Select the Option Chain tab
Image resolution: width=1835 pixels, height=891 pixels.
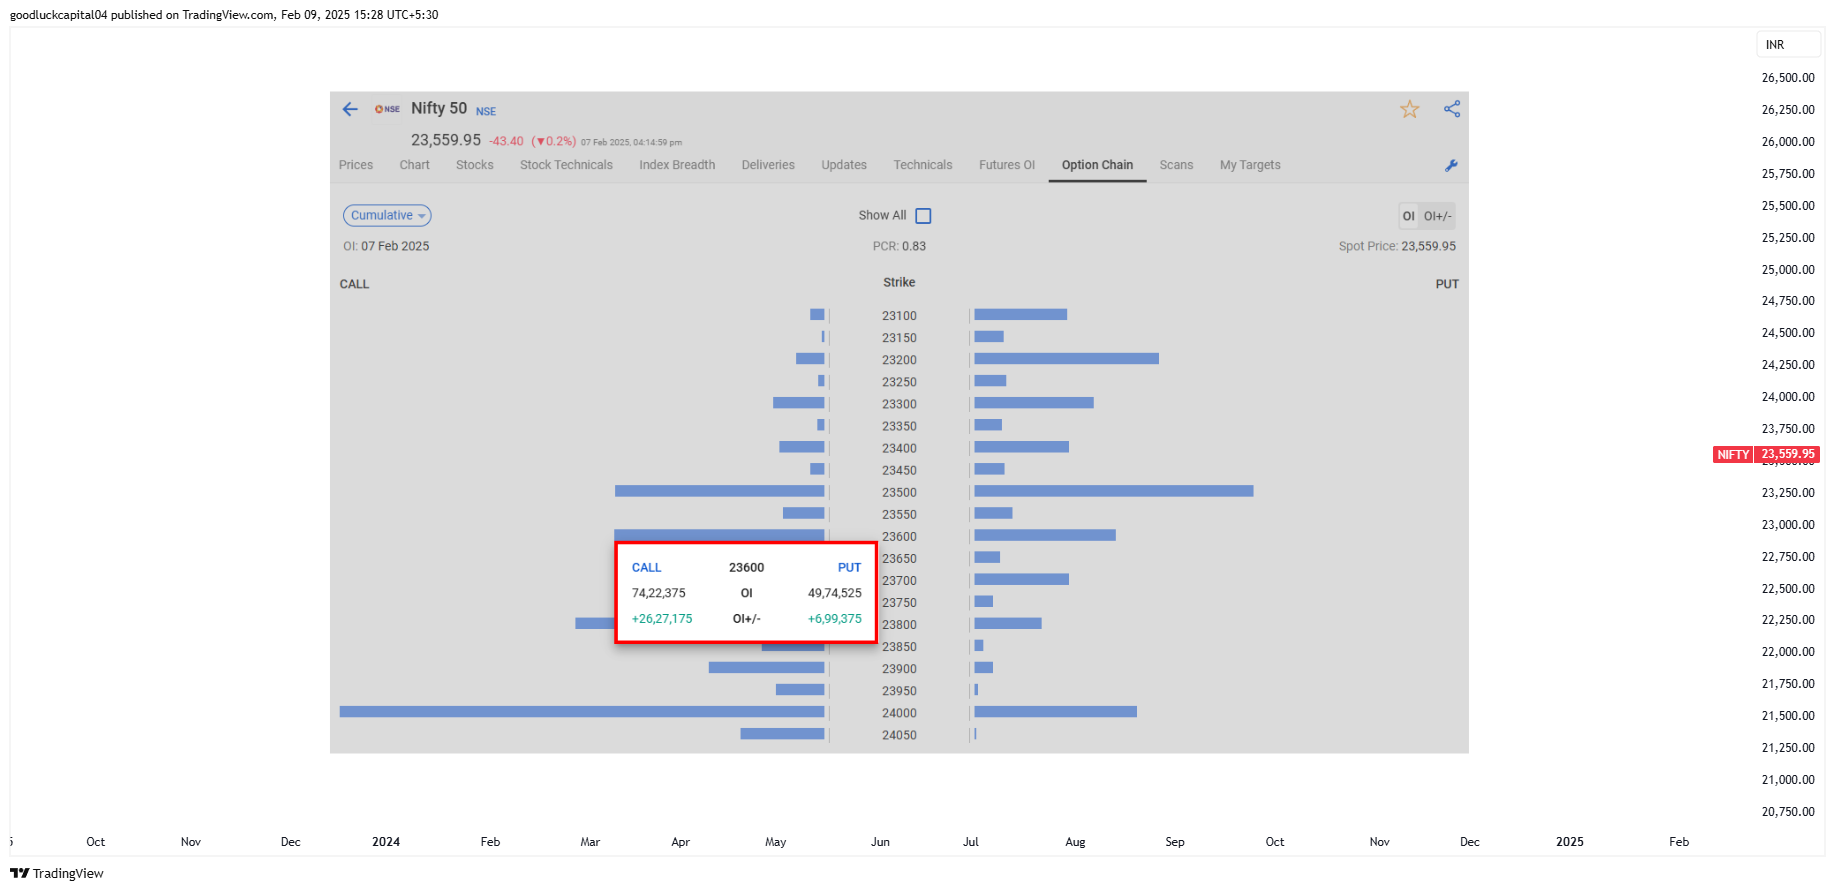tap(1097, 165)
